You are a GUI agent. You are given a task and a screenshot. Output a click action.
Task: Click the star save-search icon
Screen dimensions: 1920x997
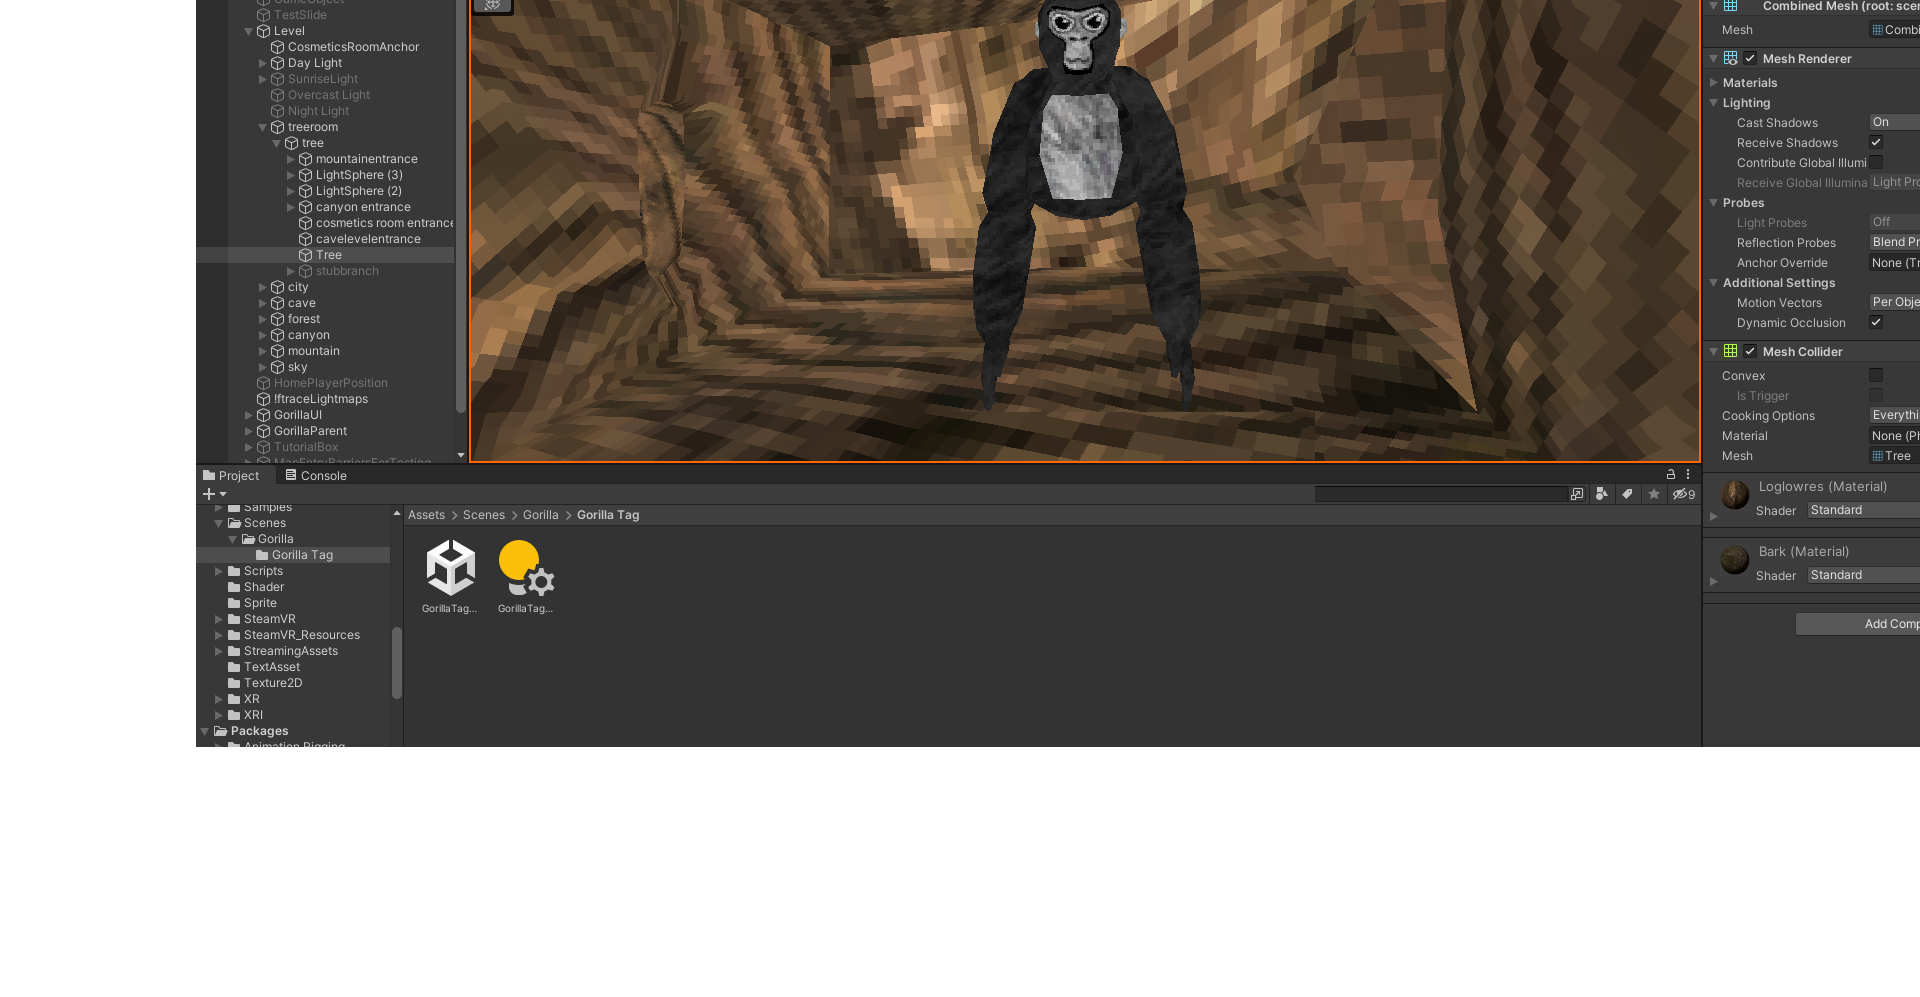coord(1654,494)
